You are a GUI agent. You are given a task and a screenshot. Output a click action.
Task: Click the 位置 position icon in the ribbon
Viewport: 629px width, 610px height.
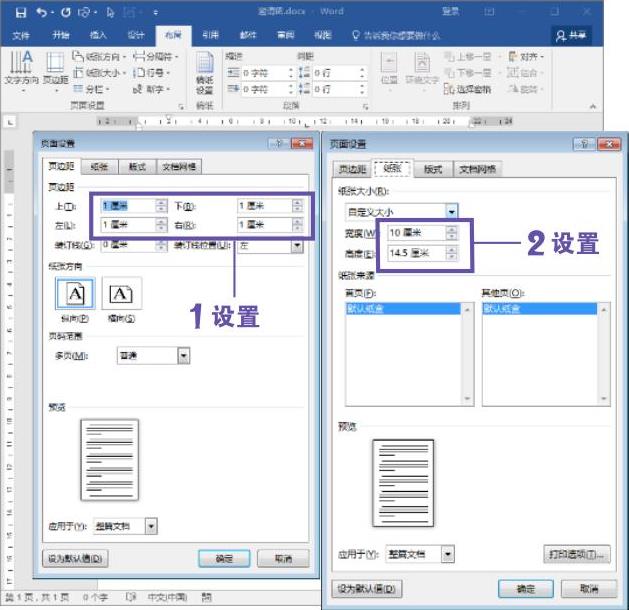[389, 68]
